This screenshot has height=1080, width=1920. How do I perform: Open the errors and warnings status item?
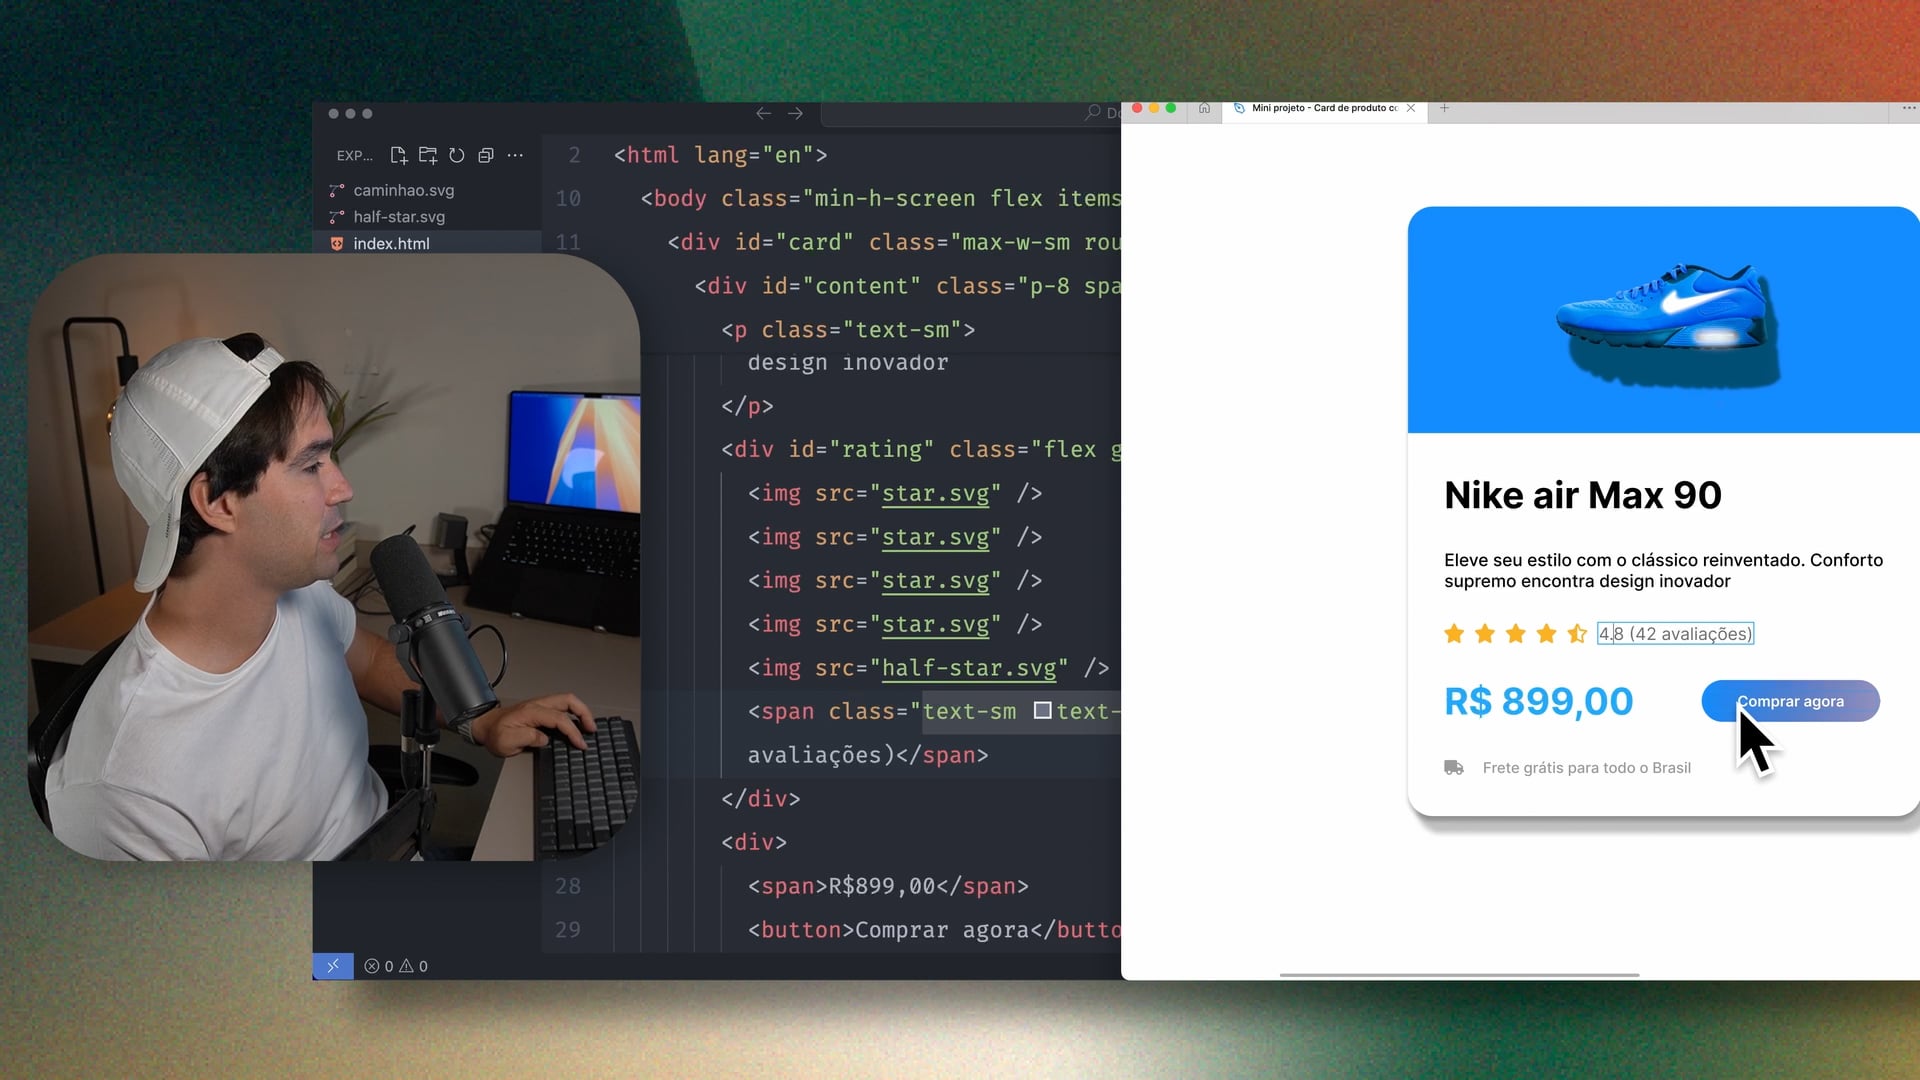(x=396, y=966)
